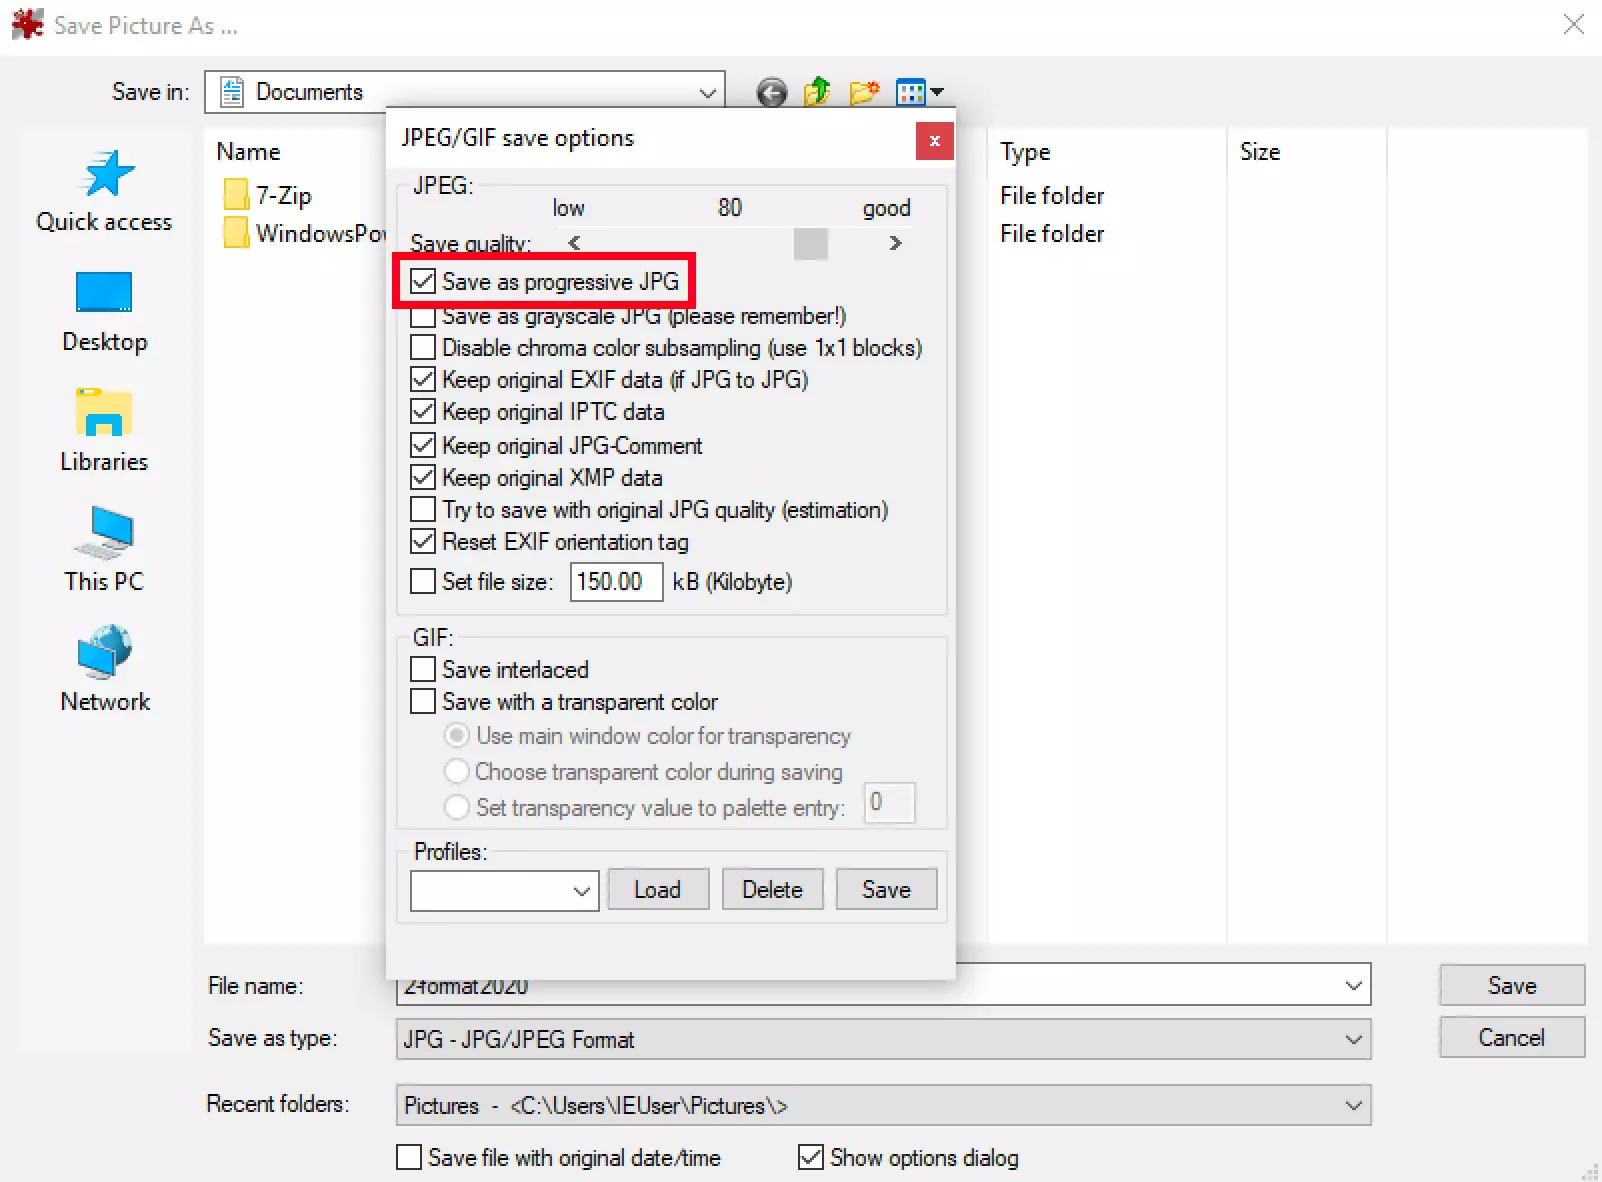Create a new folder
Image resolution: width=1602 pixels, height=1182 pixels.
tap(864, 92)
